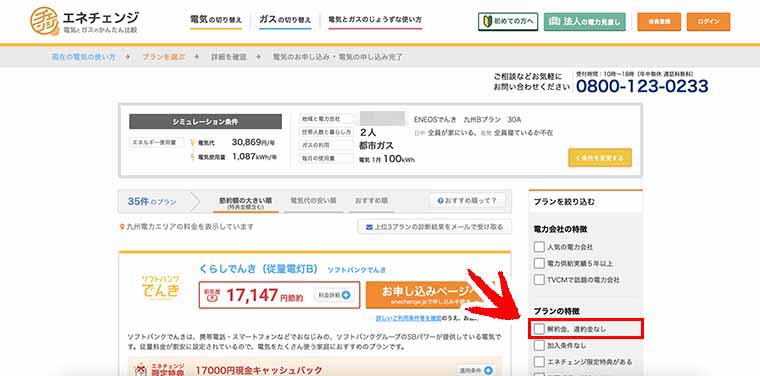Click the beginner mark icon on 初めての方へ
This screenshot has height=376, width=760.
click(x=487, y=22)
